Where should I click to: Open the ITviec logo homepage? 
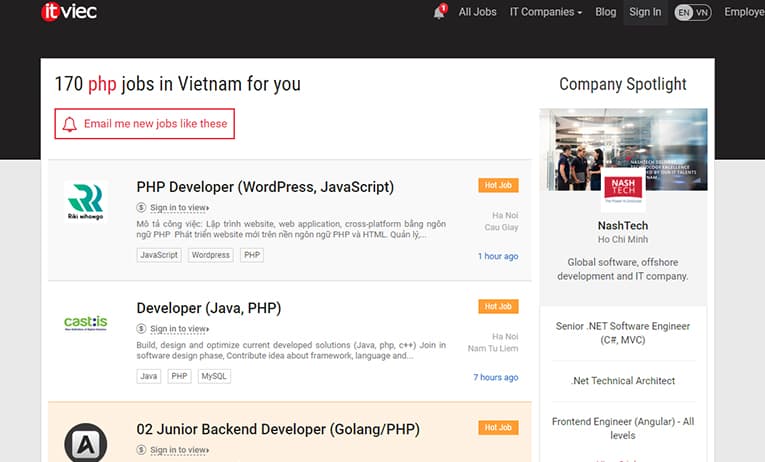(x=69, y=12)
